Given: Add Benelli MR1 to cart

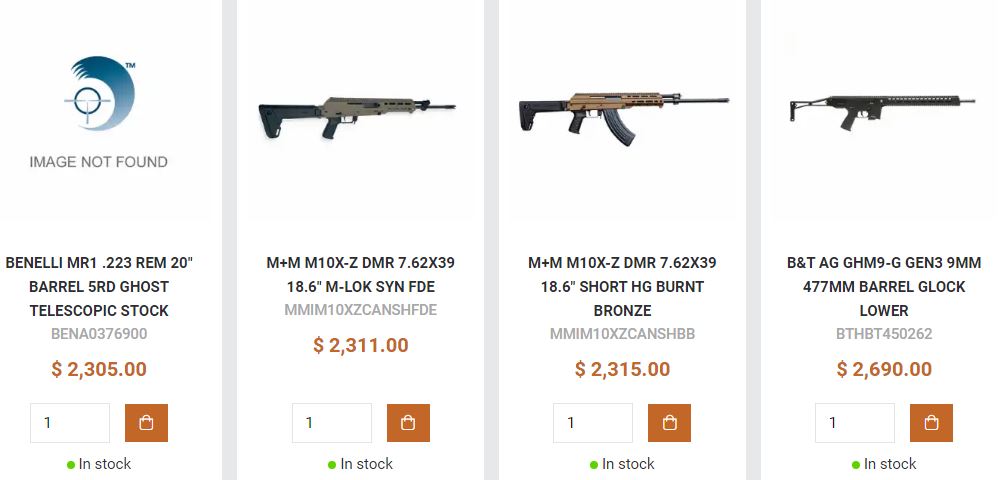Looking at the screenshot, I should tap(146, 423).
